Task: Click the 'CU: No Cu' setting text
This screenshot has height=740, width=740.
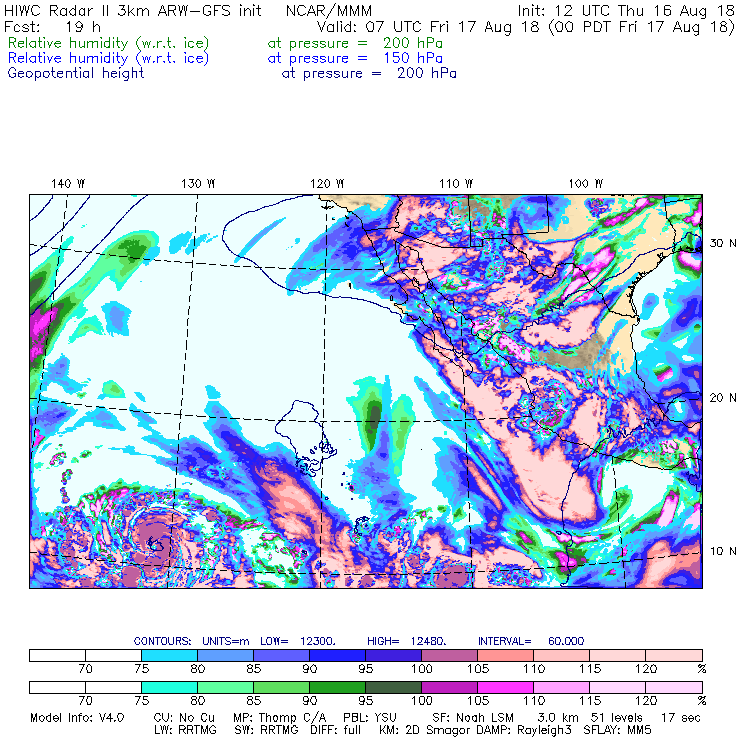Action: 184,718
